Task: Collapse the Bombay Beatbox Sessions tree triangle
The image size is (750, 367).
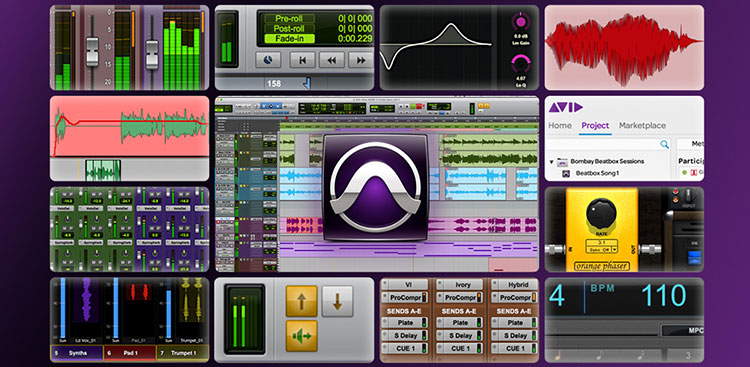Action: pyautogui.click(x=551, y=162)
